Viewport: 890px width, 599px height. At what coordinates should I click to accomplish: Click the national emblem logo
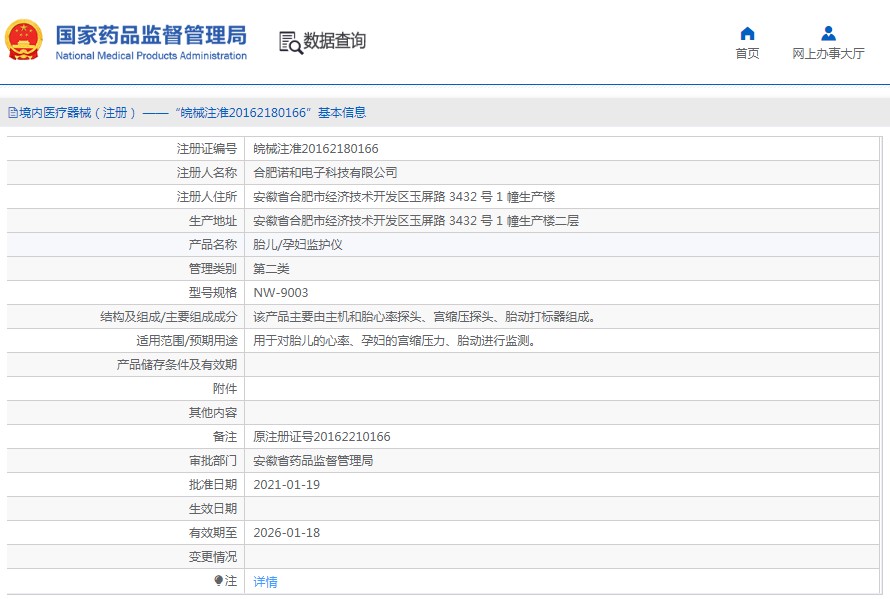24,41
